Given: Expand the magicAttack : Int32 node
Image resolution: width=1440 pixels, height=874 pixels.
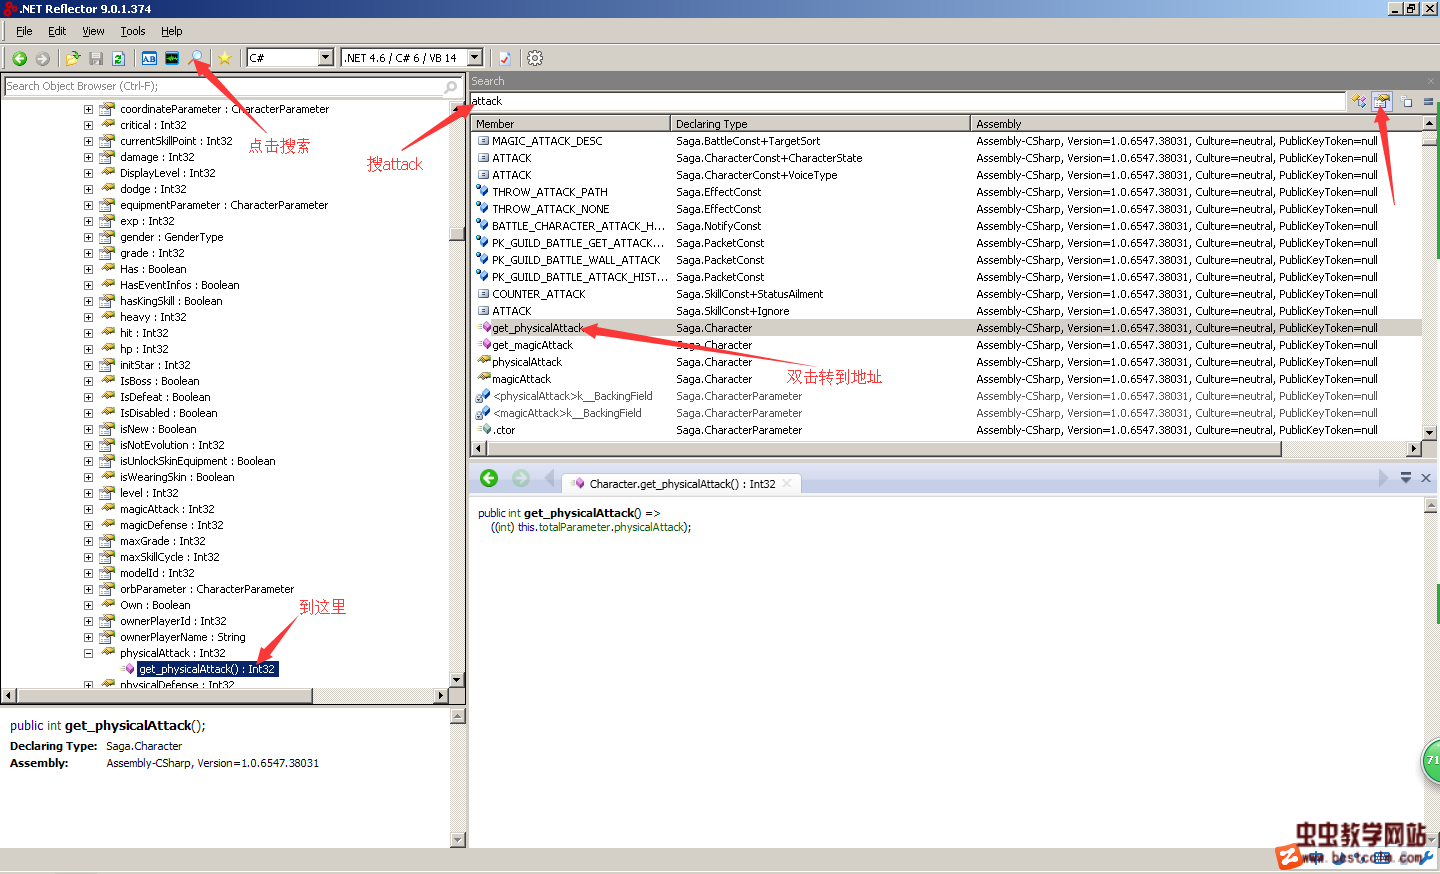Looking at the screenshot, I should tap(88, 509).
